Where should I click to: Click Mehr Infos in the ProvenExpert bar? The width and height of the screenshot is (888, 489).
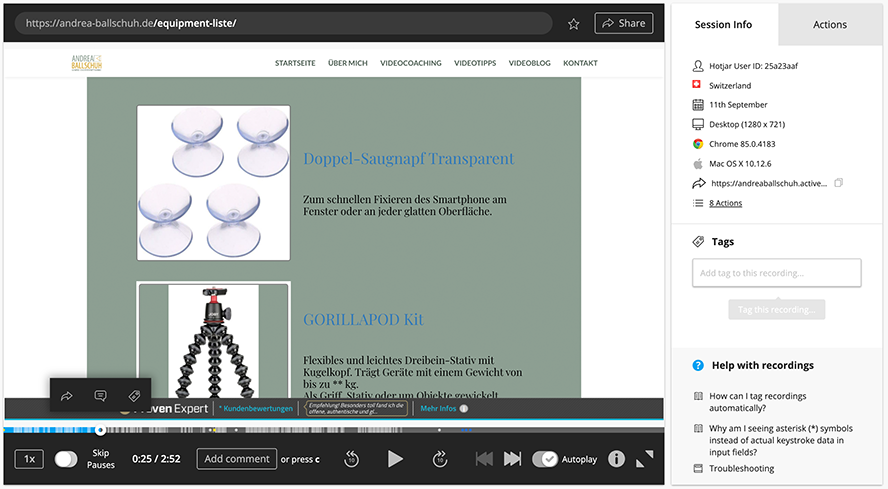click(438, 409)
